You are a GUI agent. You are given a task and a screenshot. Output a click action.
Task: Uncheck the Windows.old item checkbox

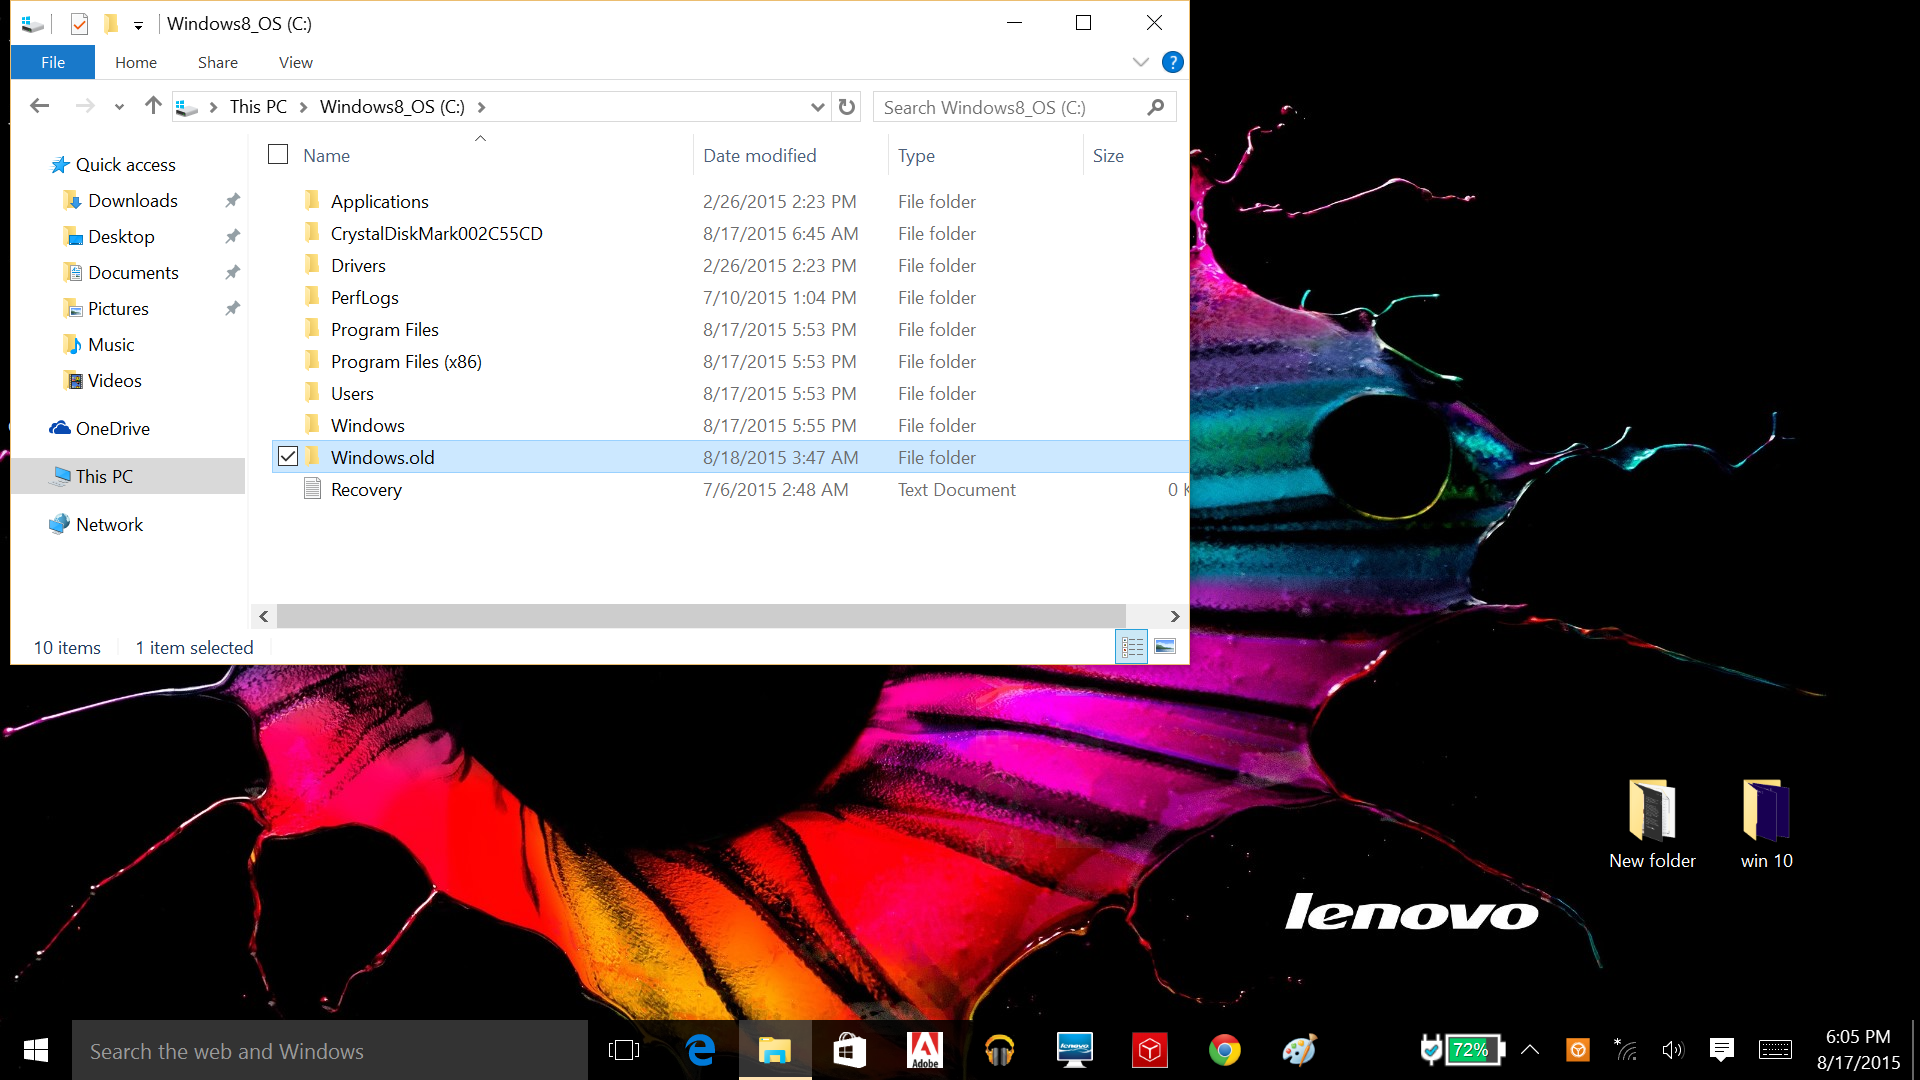tap(288, 456)
